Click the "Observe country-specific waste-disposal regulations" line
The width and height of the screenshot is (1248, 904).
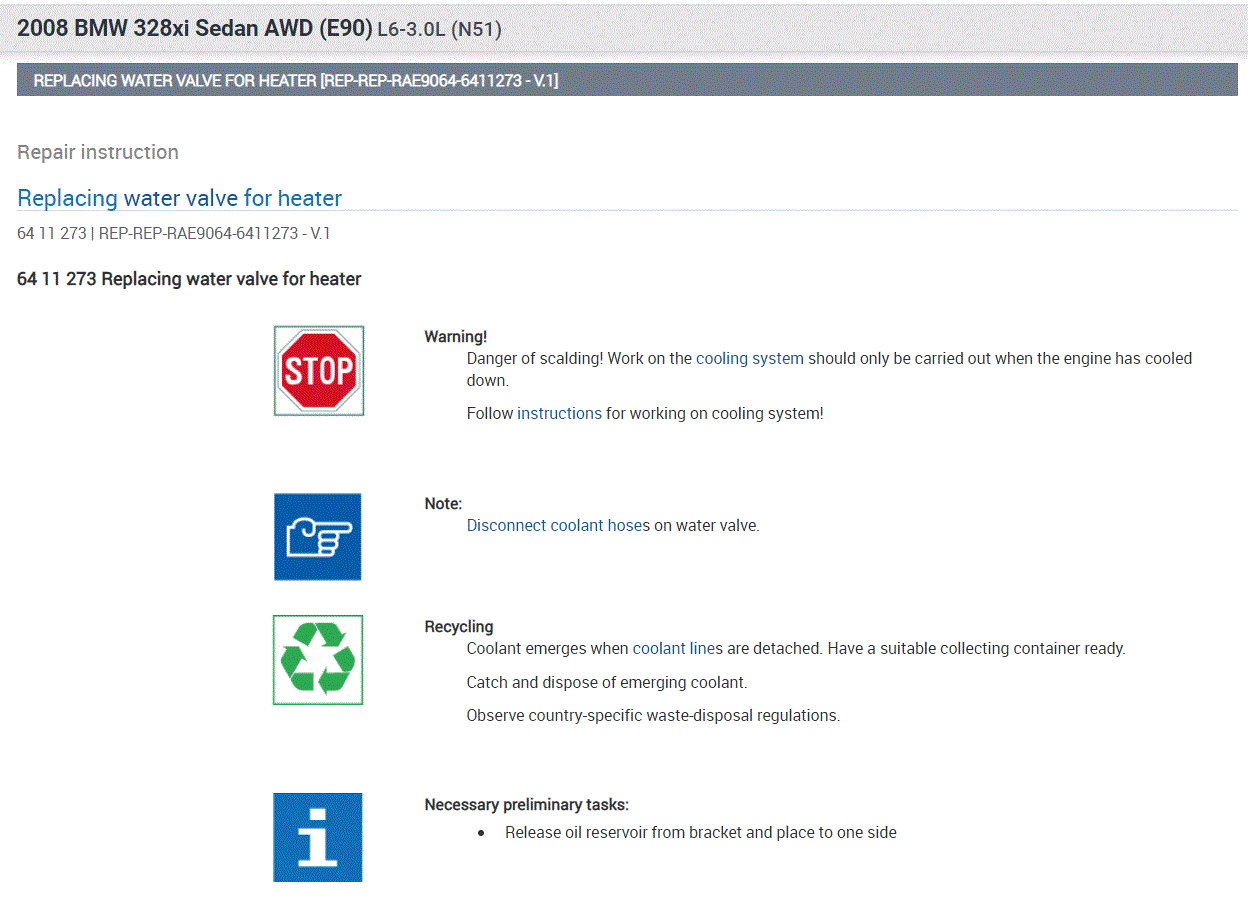click(653, 715)
